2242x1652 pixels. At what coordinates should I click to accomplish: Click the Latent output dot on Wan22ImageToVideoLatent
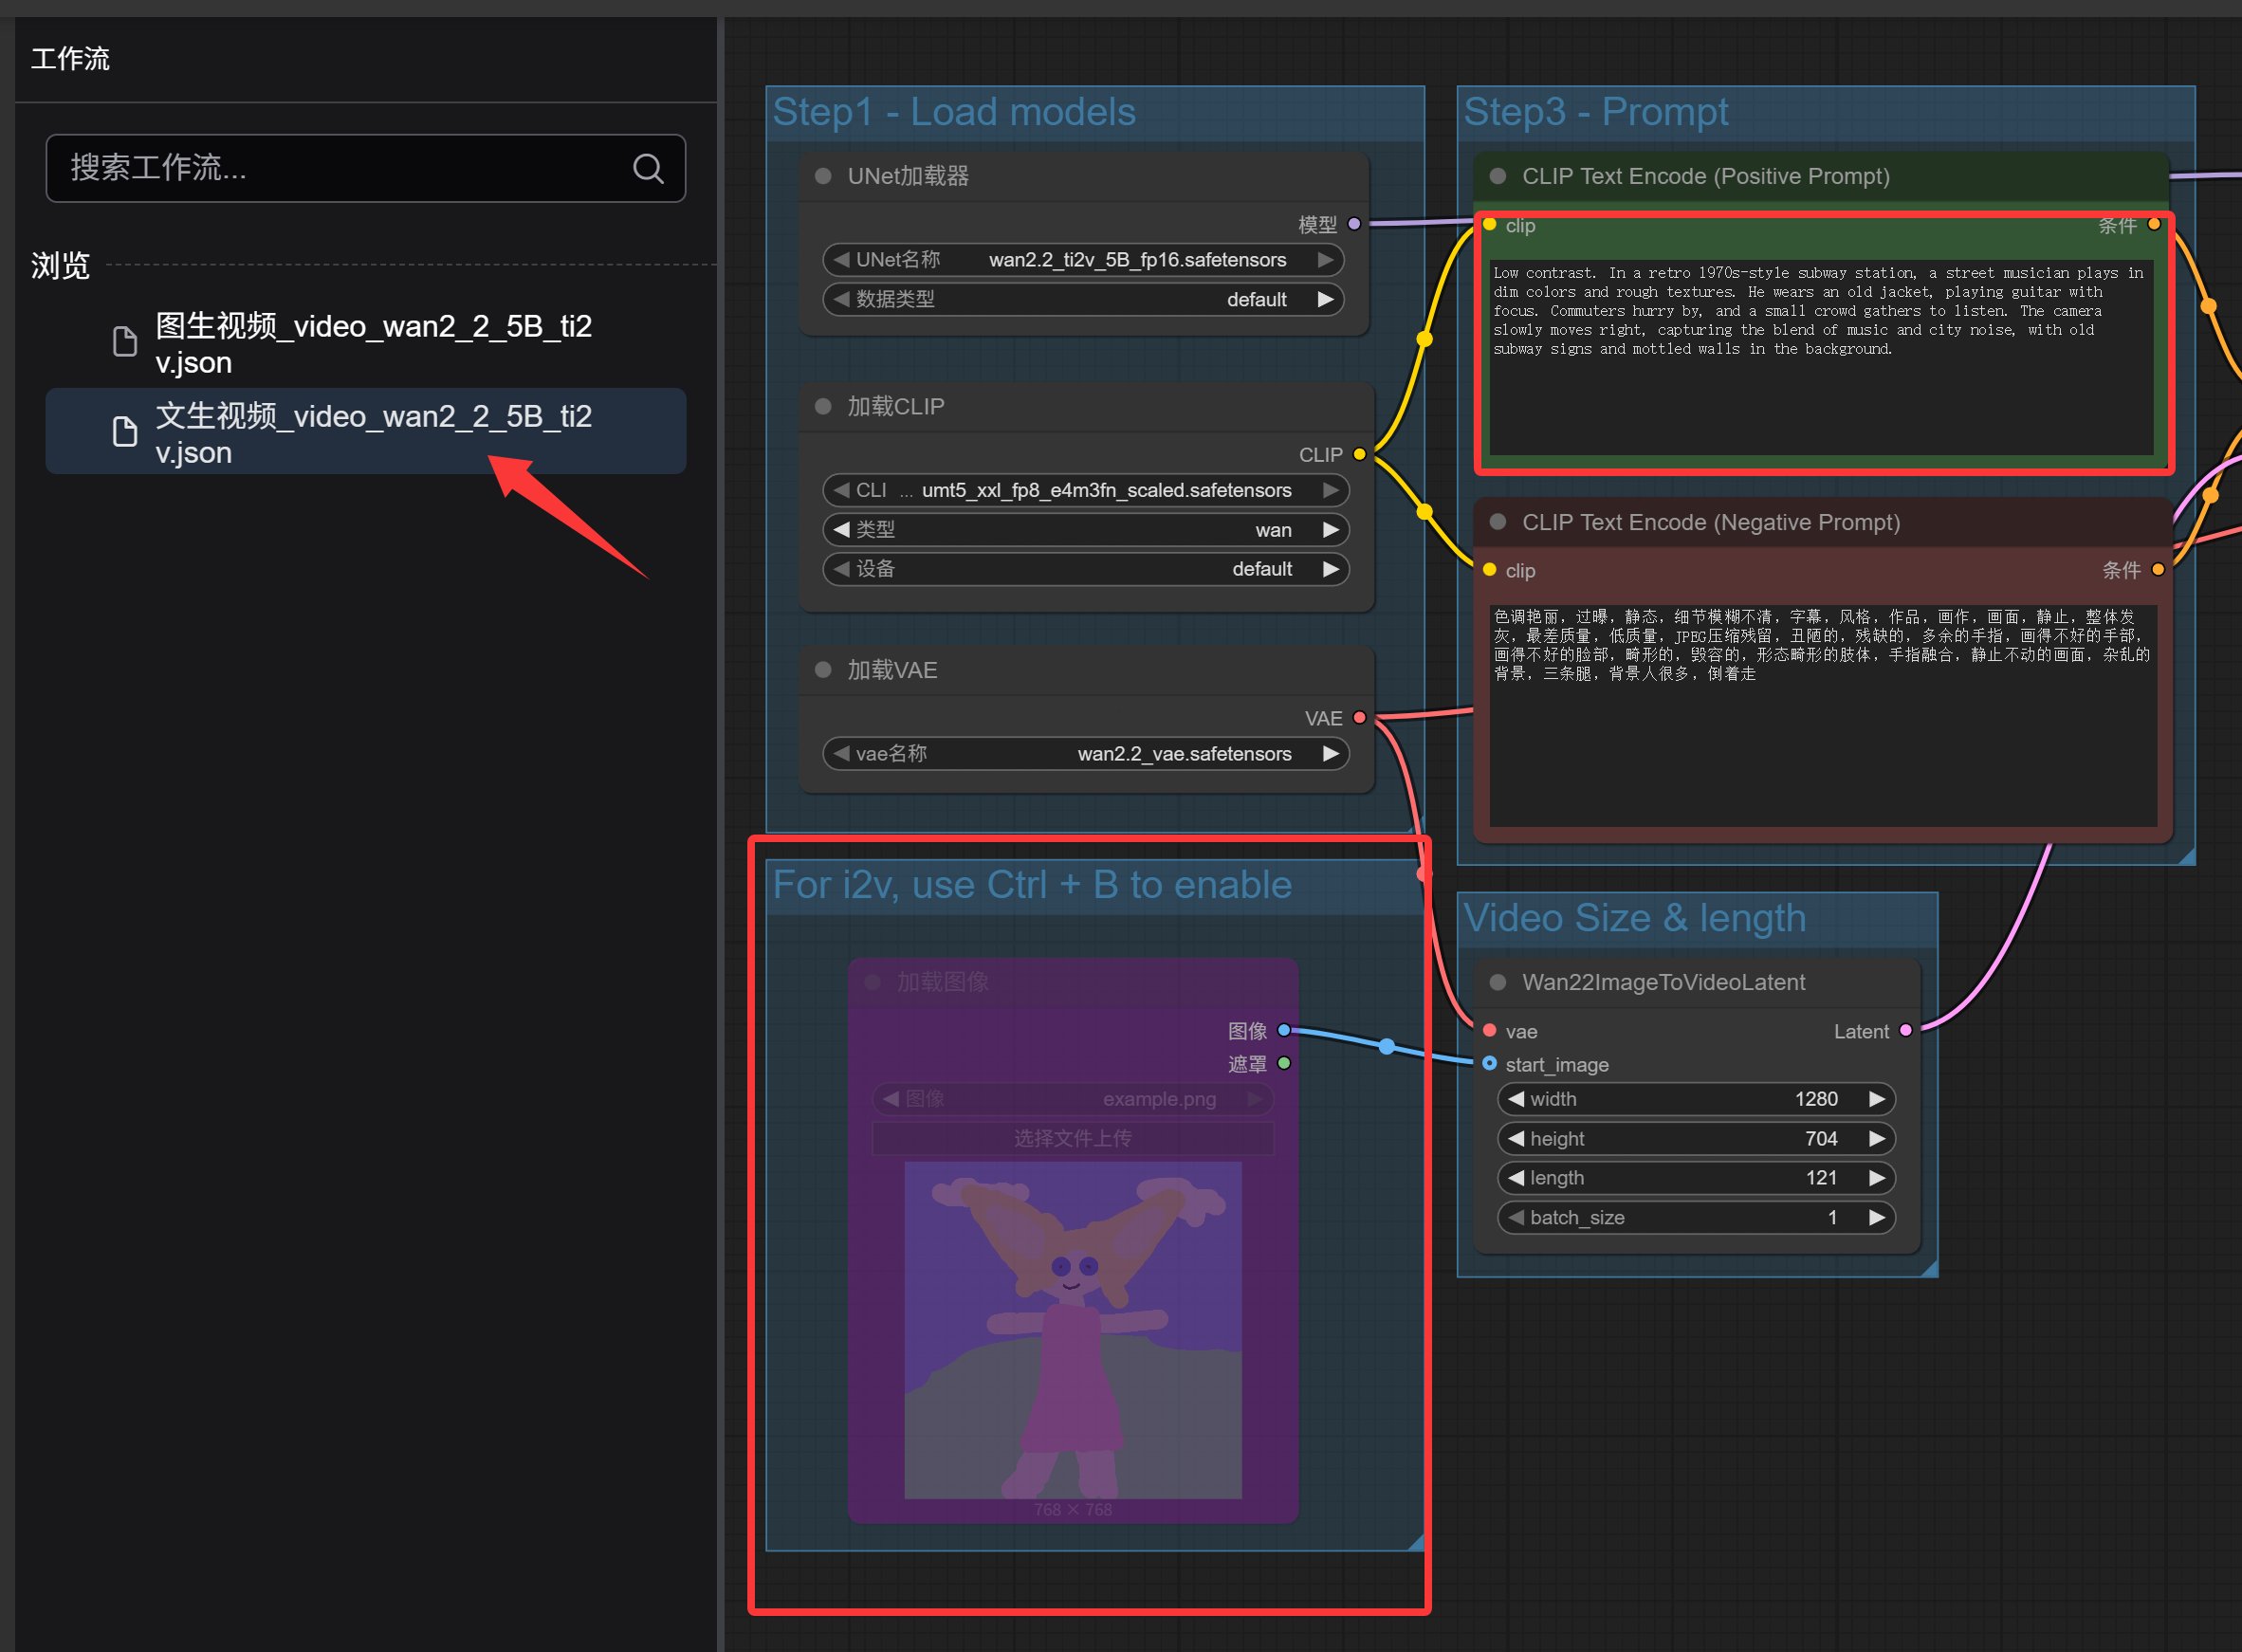[1906, 1030]
